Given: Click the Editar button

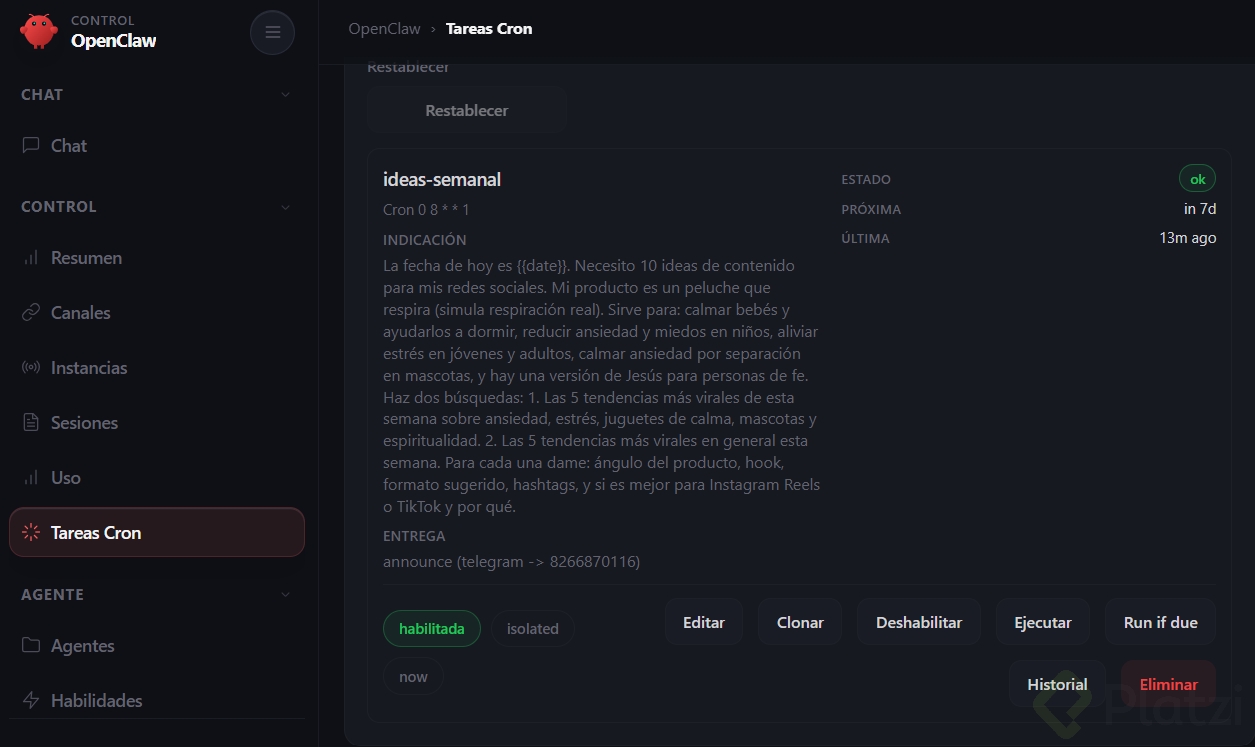Looking at the screenshot, I should point(703,622).
